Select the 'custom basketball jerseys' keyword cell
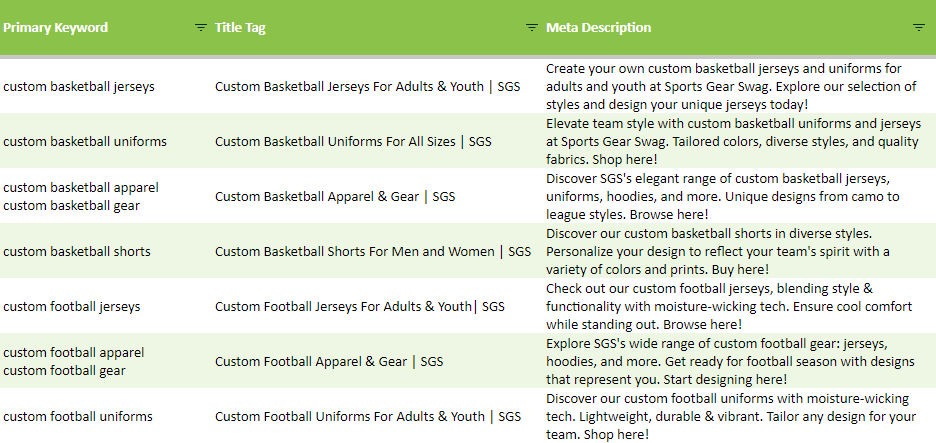The image size is (936, 443). pos(106,86)
